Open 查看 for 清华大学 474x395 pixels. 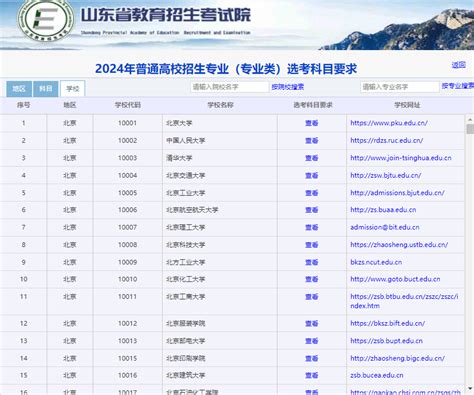(x=312, y=158)
